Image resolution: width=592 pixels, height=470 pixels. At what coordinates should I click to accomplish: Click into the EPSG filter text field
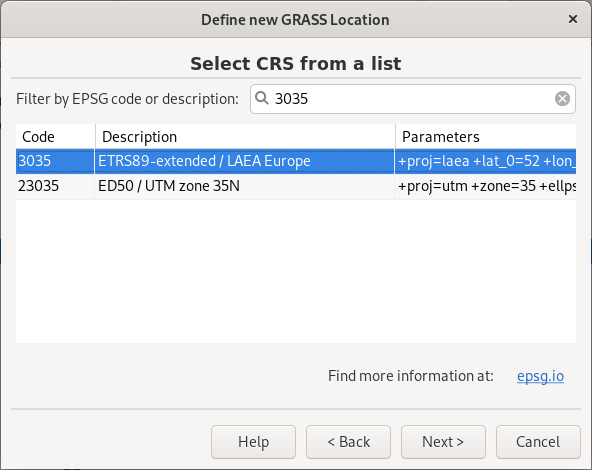413,99
